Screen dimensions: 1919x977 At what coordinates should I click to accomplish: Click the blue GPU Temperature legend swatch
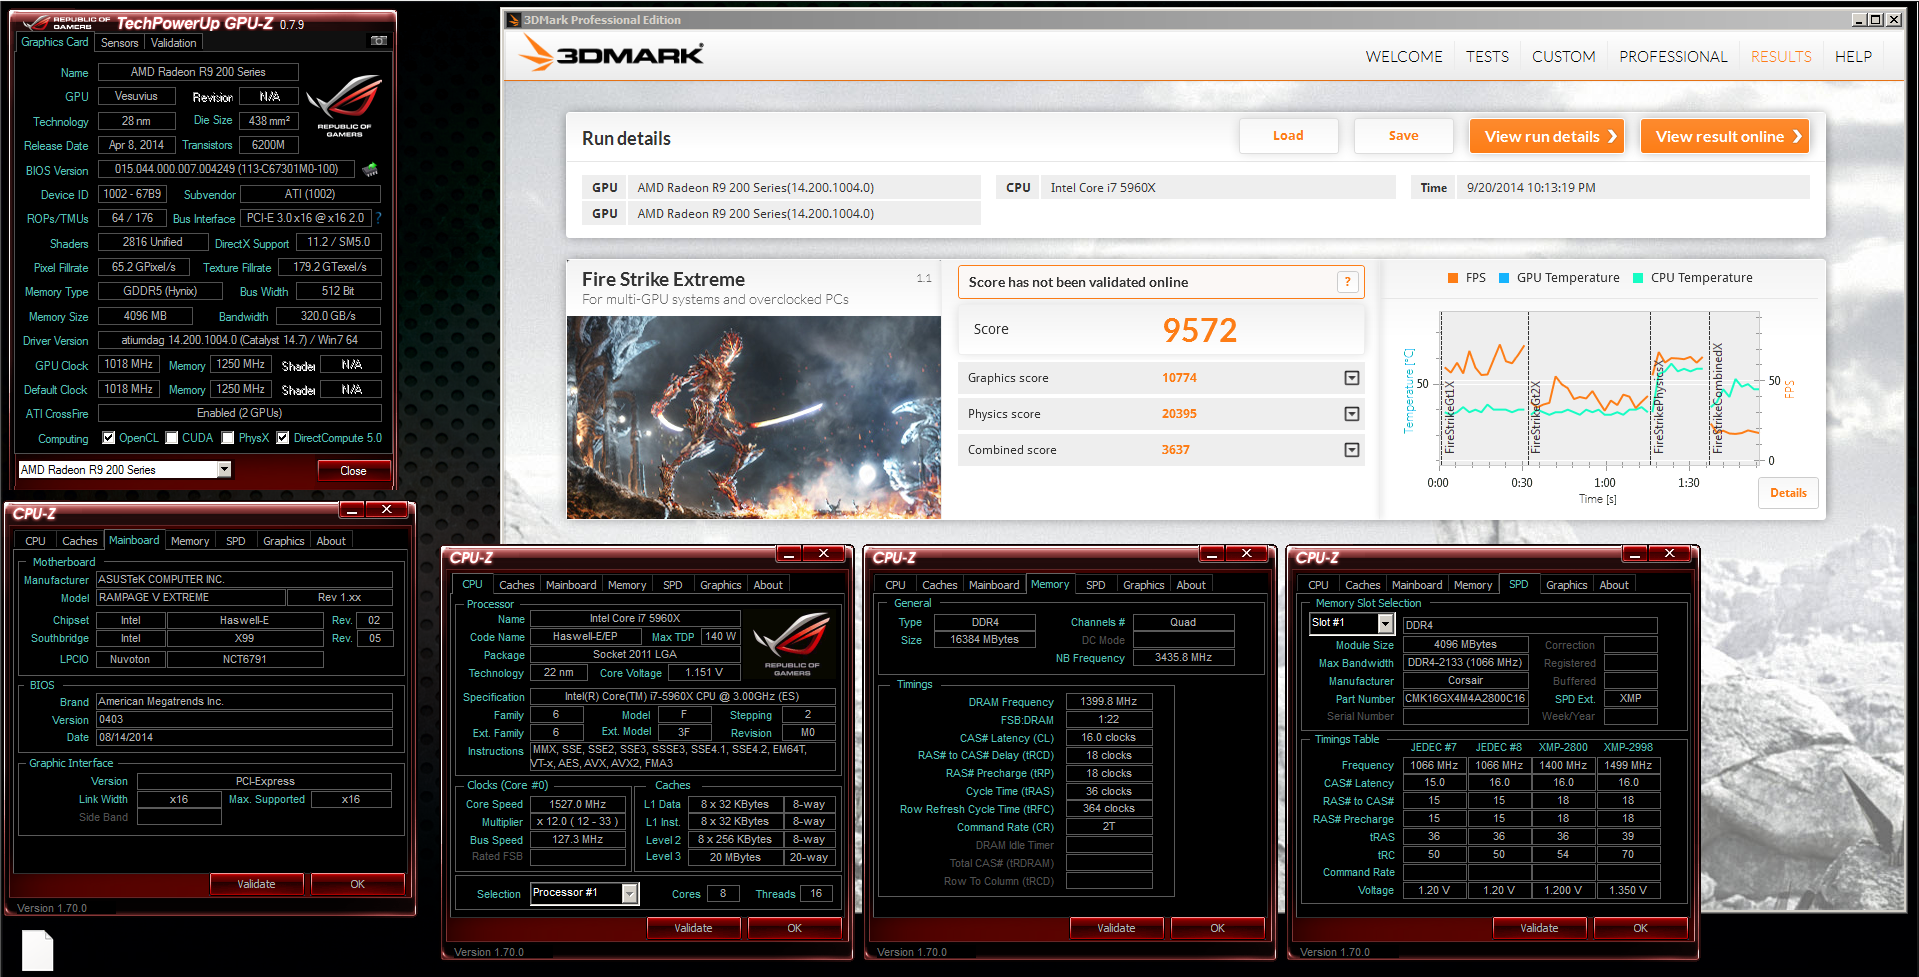[1504, 278]
